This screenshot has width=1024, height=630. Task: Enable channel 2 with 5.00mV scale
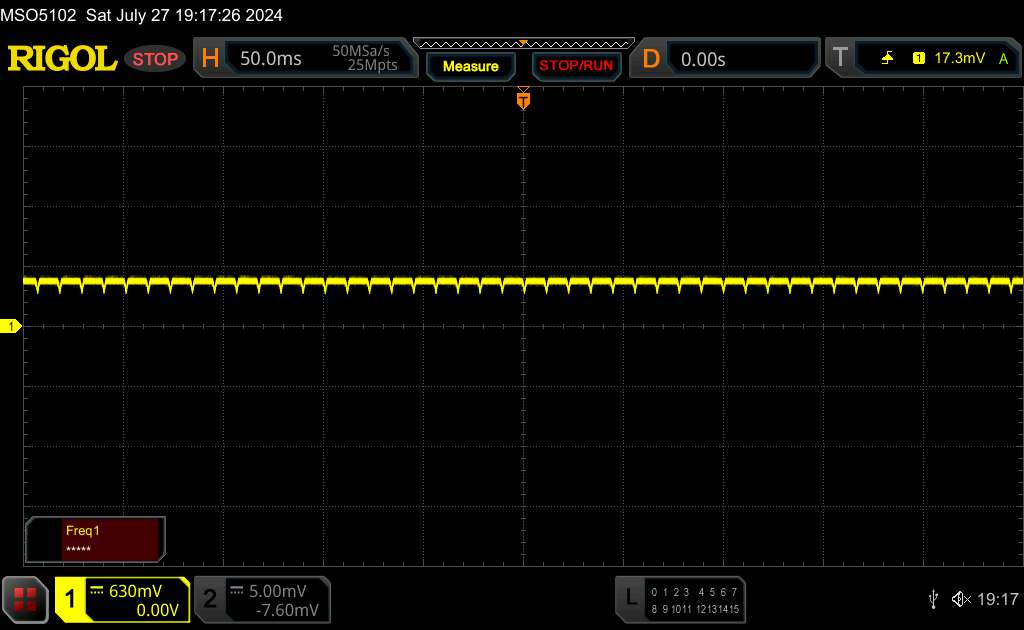262,599
